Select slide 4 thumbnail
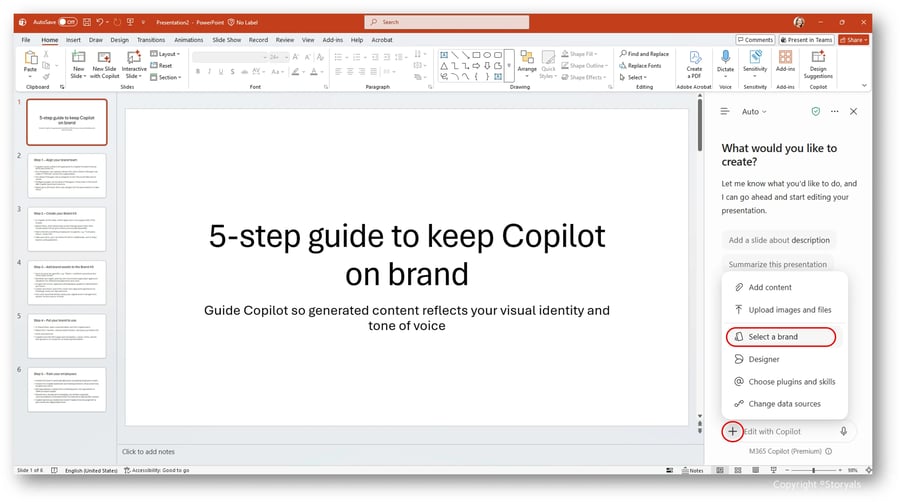Viewport: 900px width, 502px height. coord(67,282)
